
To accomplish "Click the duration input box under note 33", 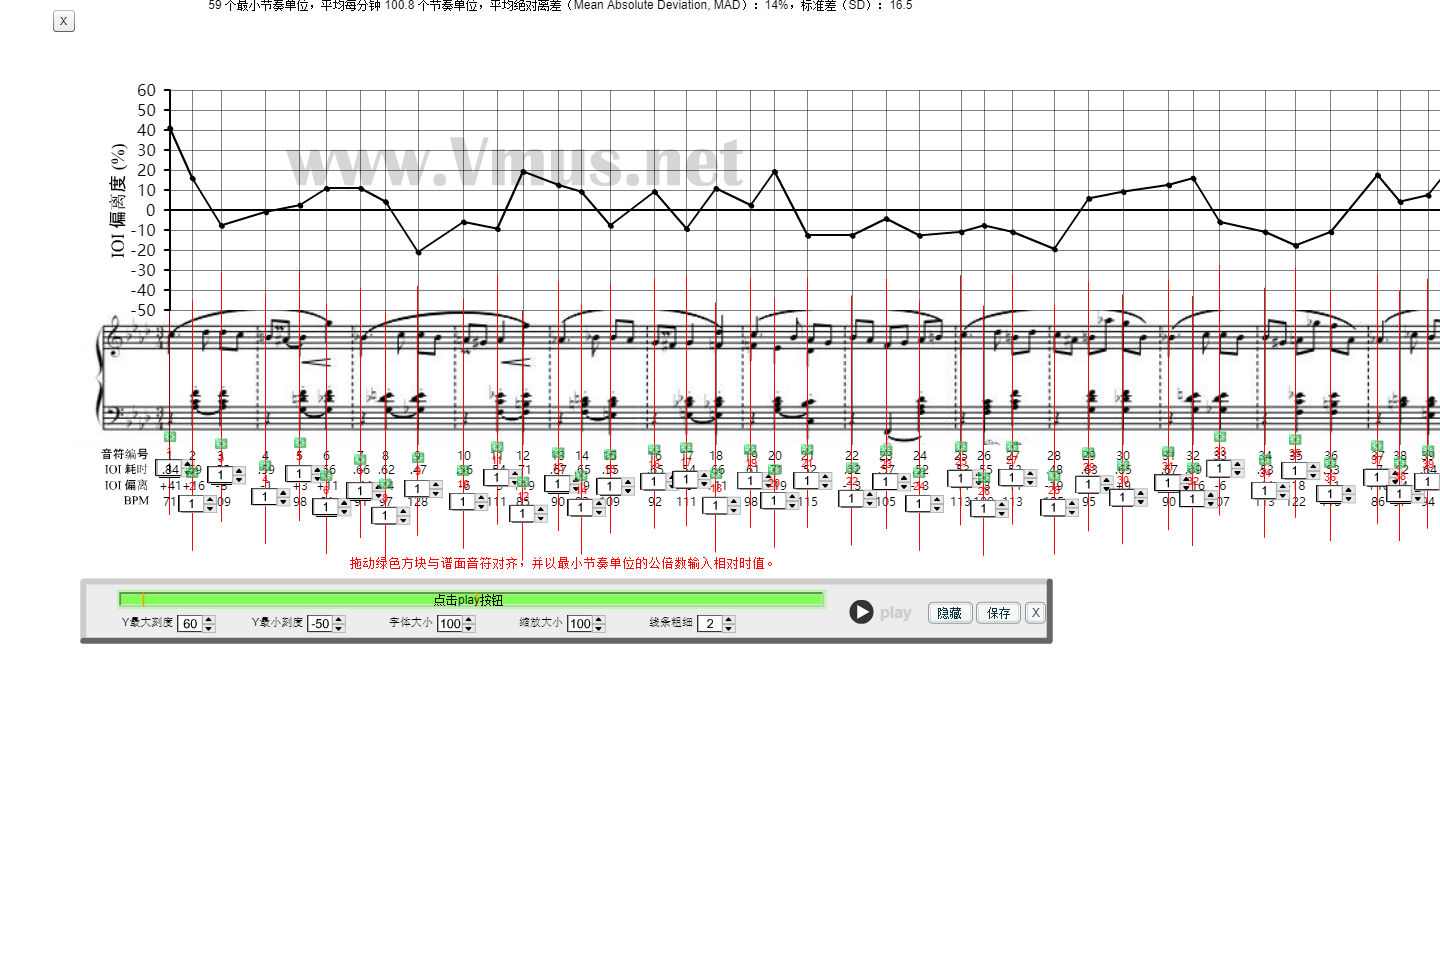I will tap(1219, 469).
